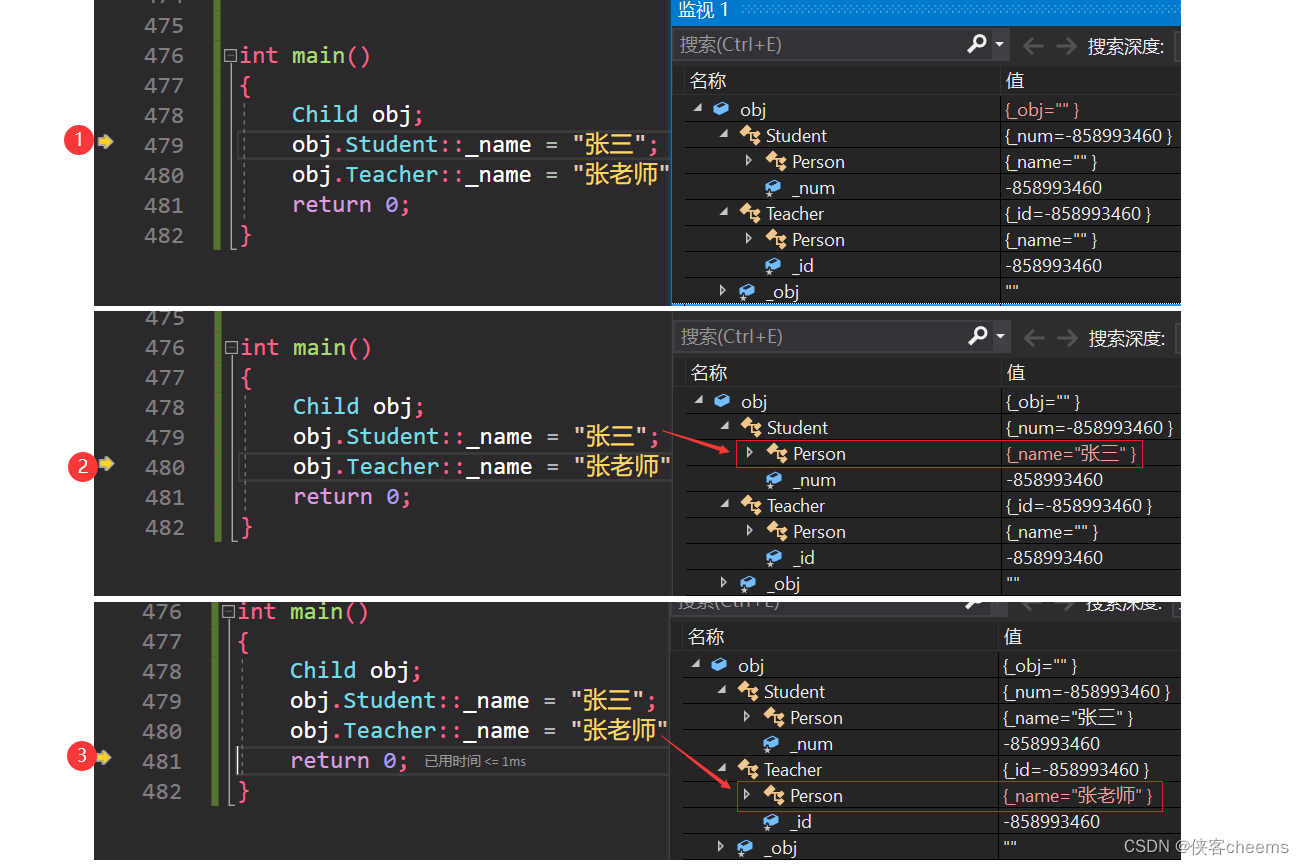Select the boxed {_name="张三"} value, middle snapshot
The image size is (1304, 865).
(1071, 453)
